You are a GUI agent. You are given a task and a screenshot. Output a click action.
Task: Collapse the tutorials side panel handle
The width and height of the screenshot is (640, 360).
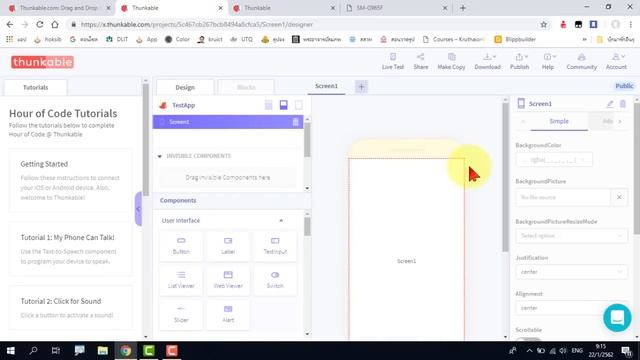coord(138,209)
